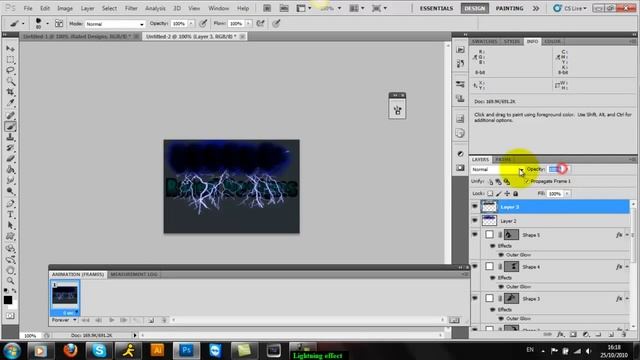Select the Quick Selection tool
This screenshot has height=360, width=640.
tap(10, 81)
